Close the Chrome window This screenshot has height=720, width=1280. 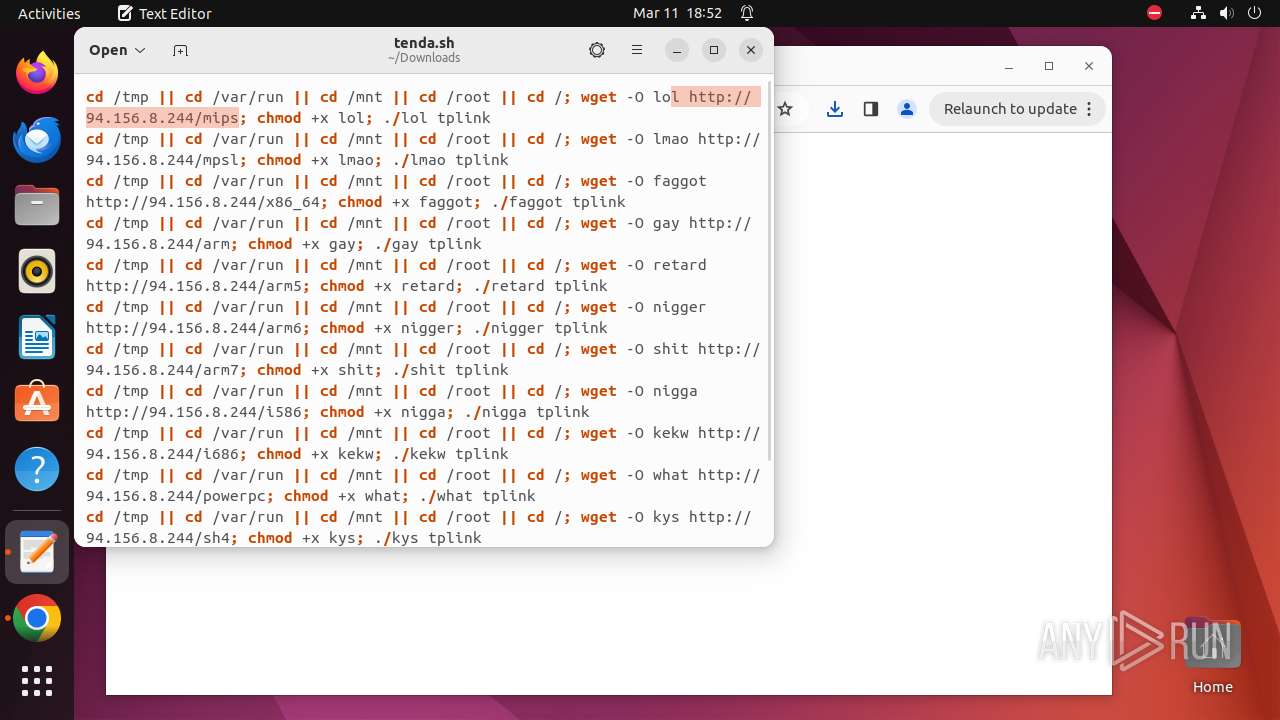click(x=1089, y=66)
